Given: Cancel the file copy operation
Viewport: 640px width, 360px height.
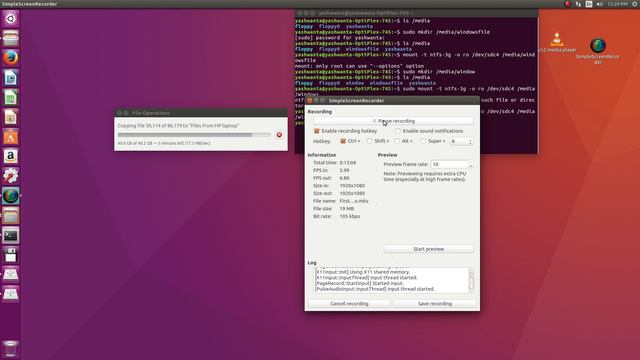Looking at the screenshot, I should pos(279,135).
